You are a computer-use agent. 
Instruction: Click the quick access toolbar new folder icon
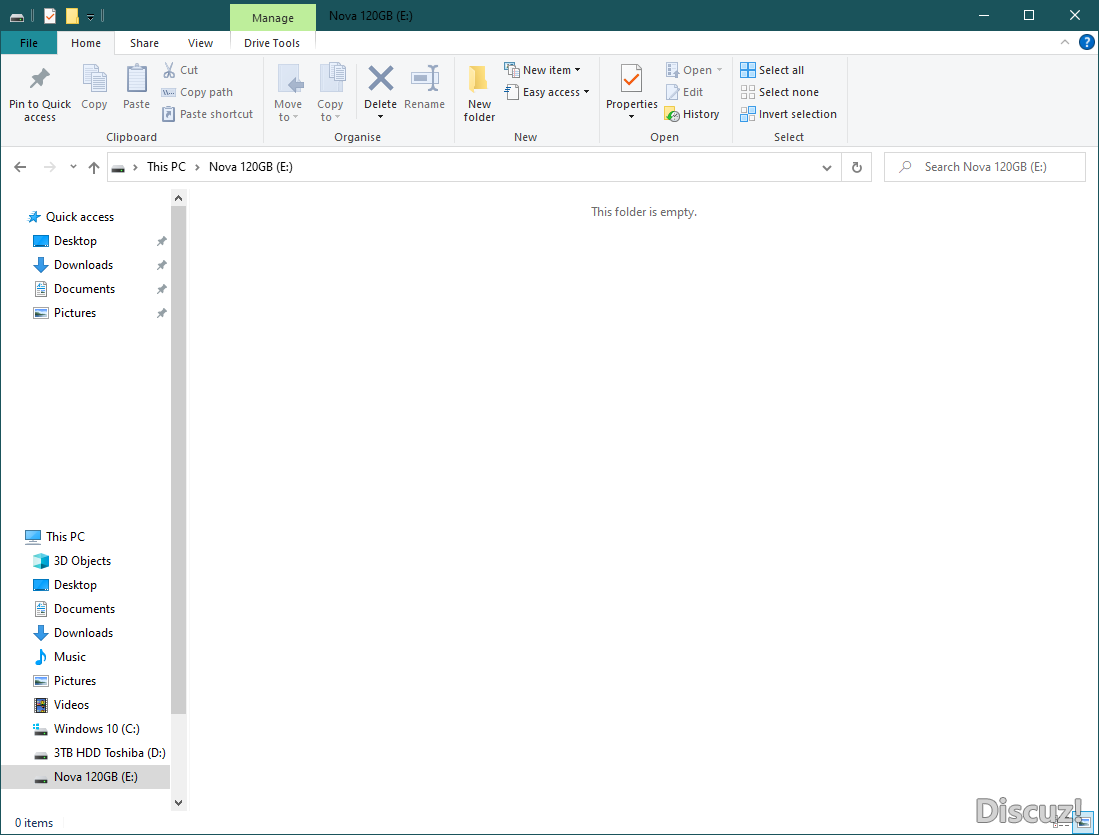pos(71,15)
